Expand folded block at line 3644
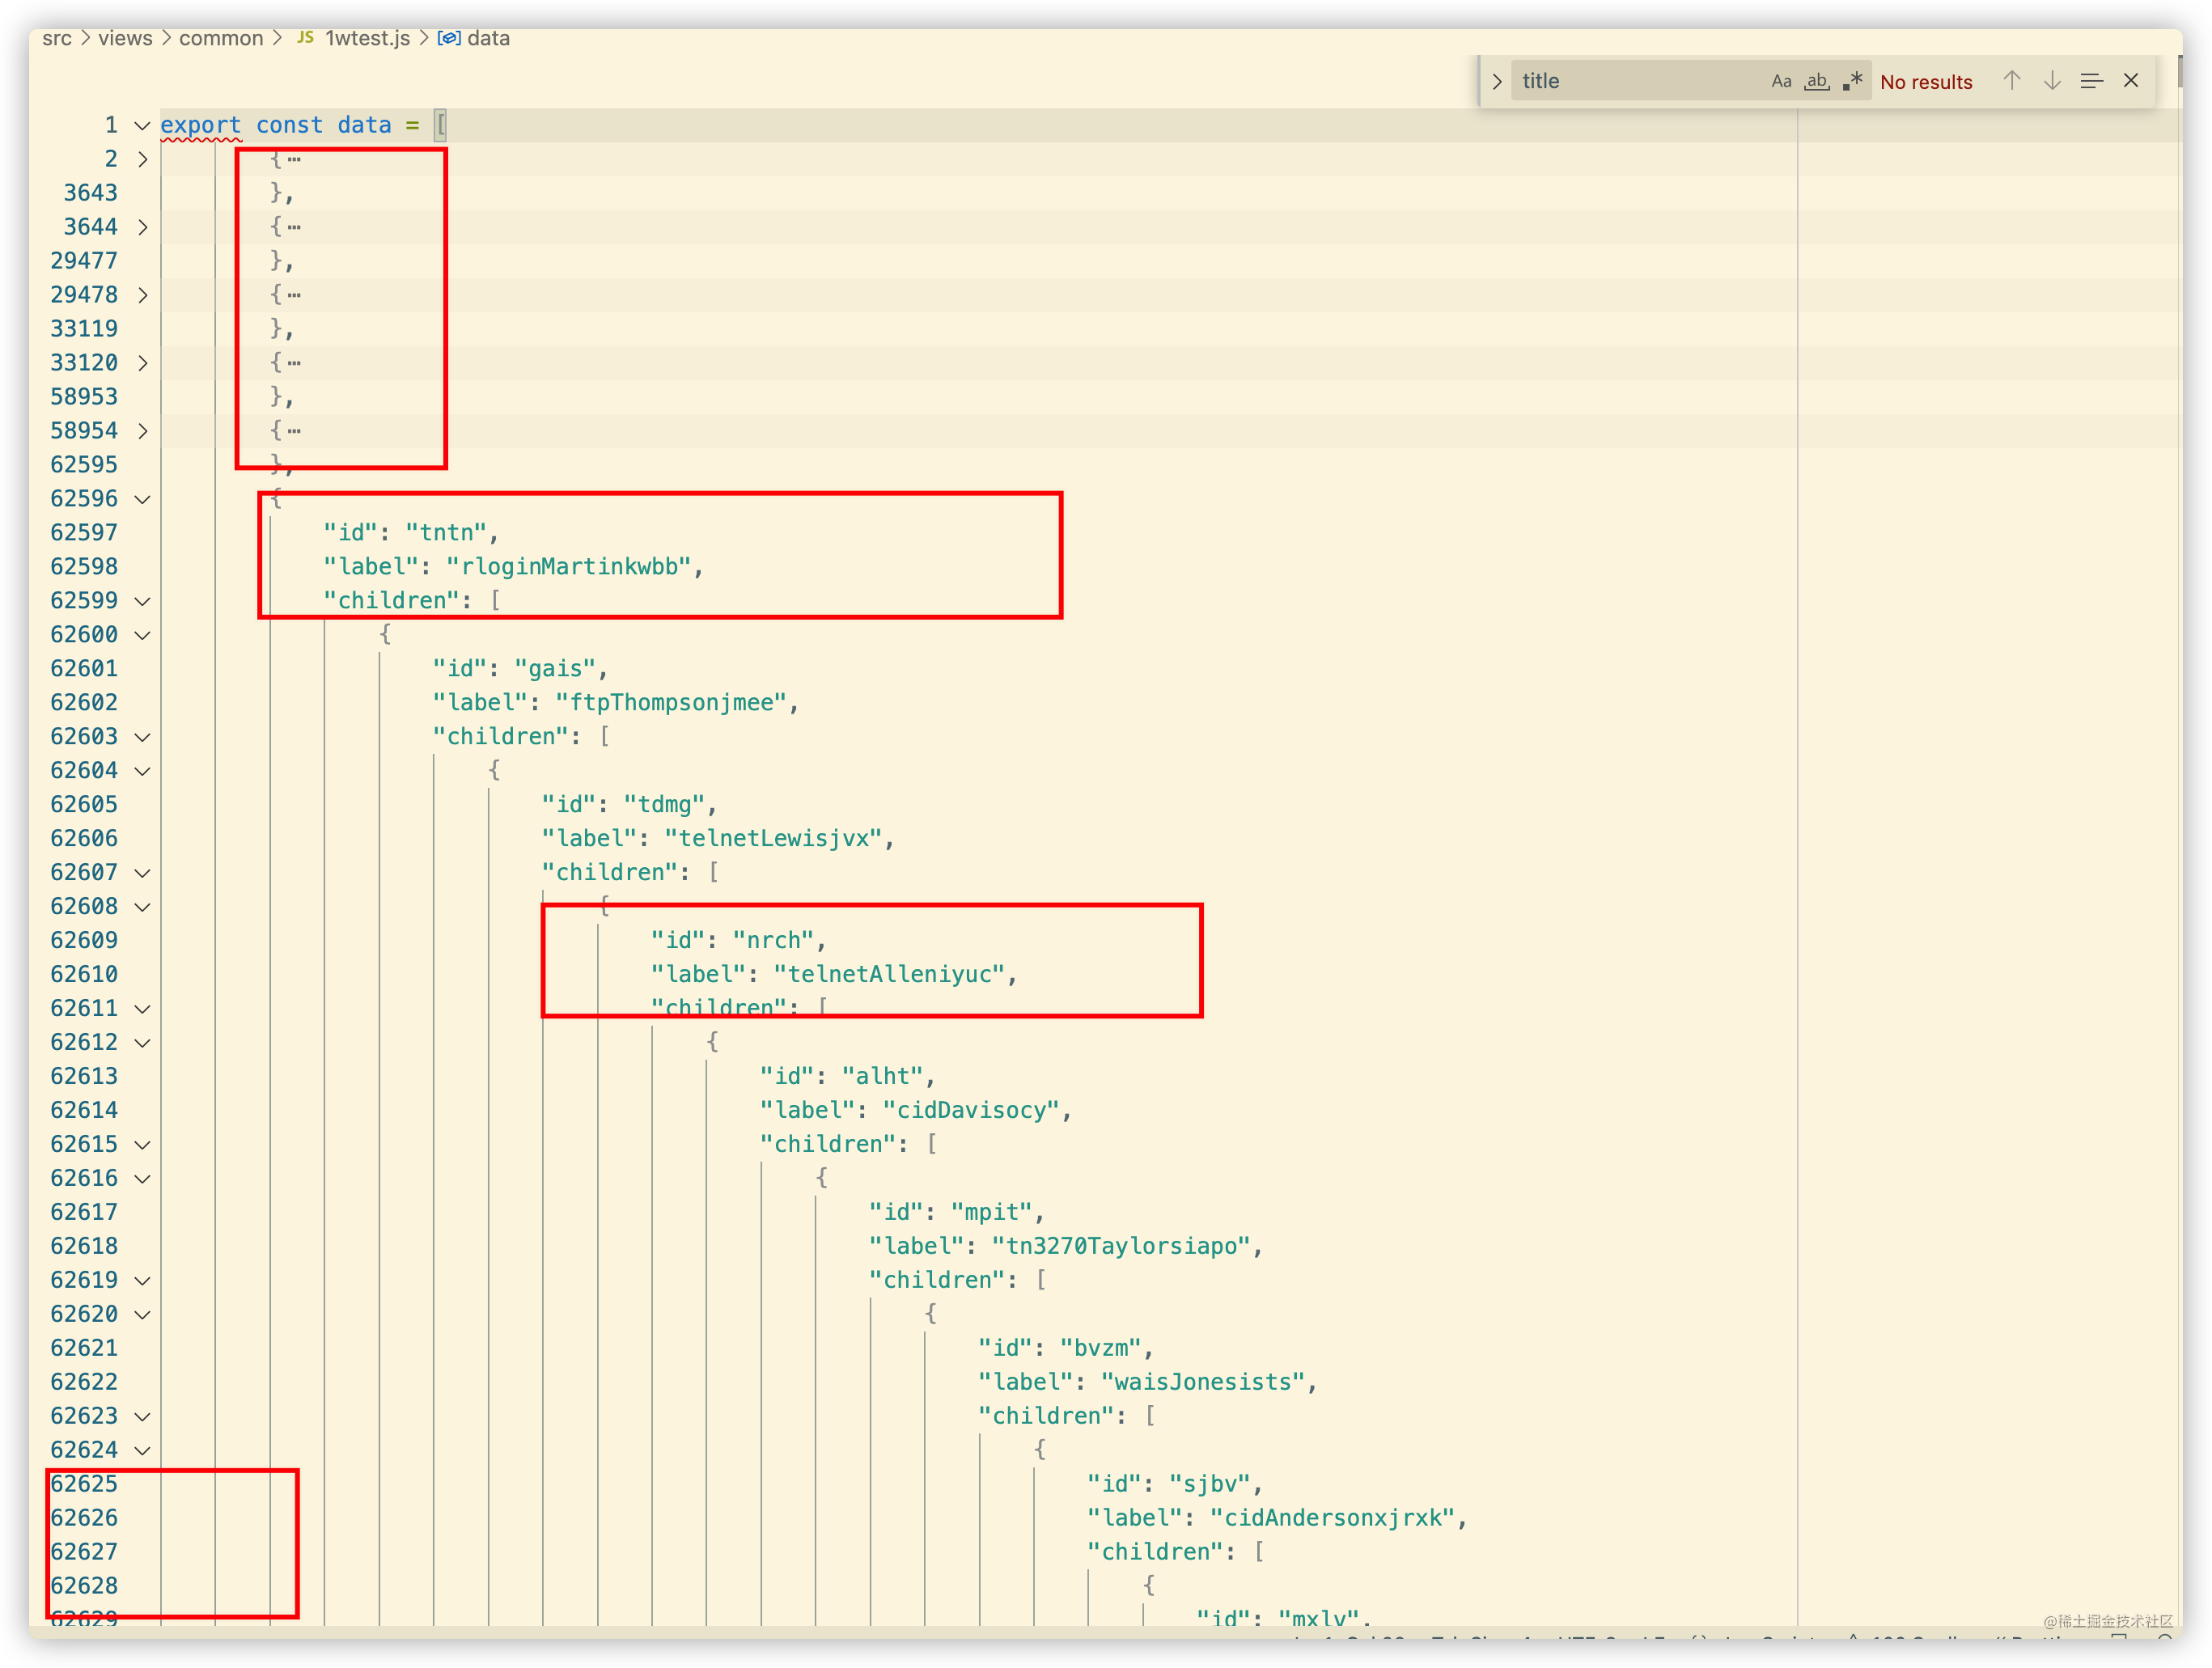Image resolution: width=2212 pixels, height=1668 pixels. (143, 227)
